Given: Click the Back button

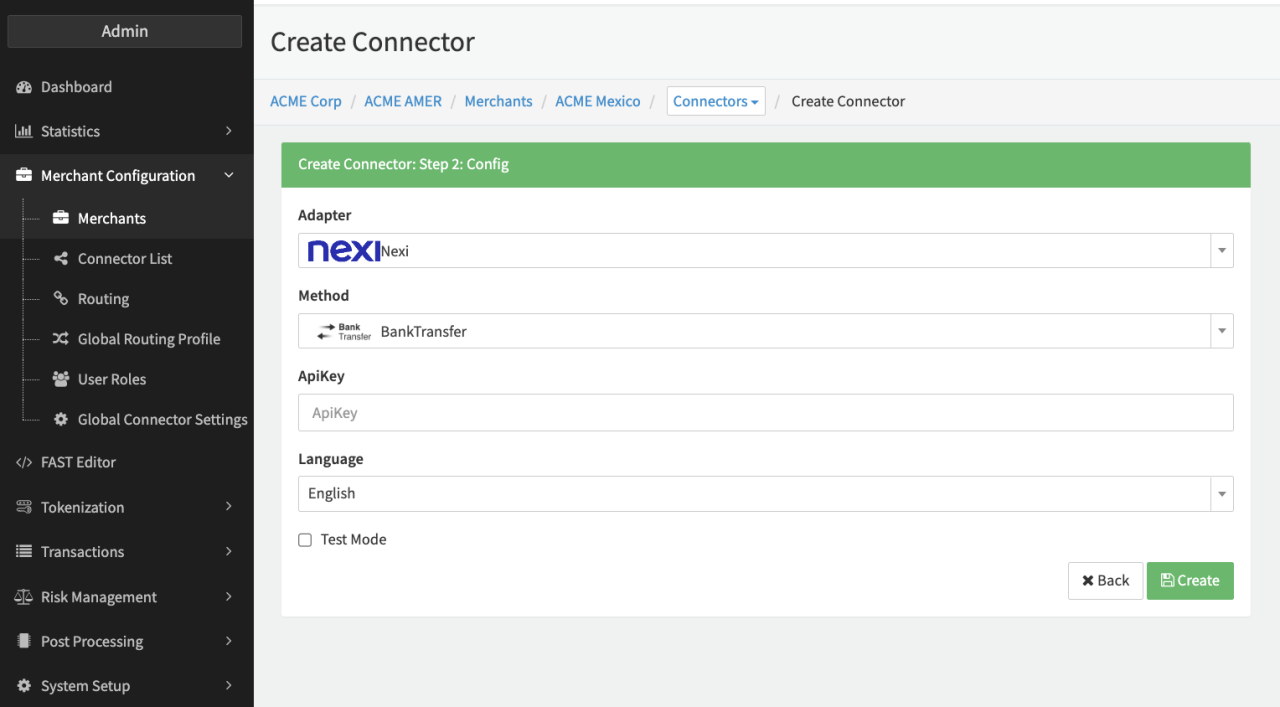Looking at the screenshot, I should click(x=1105, y=581).
